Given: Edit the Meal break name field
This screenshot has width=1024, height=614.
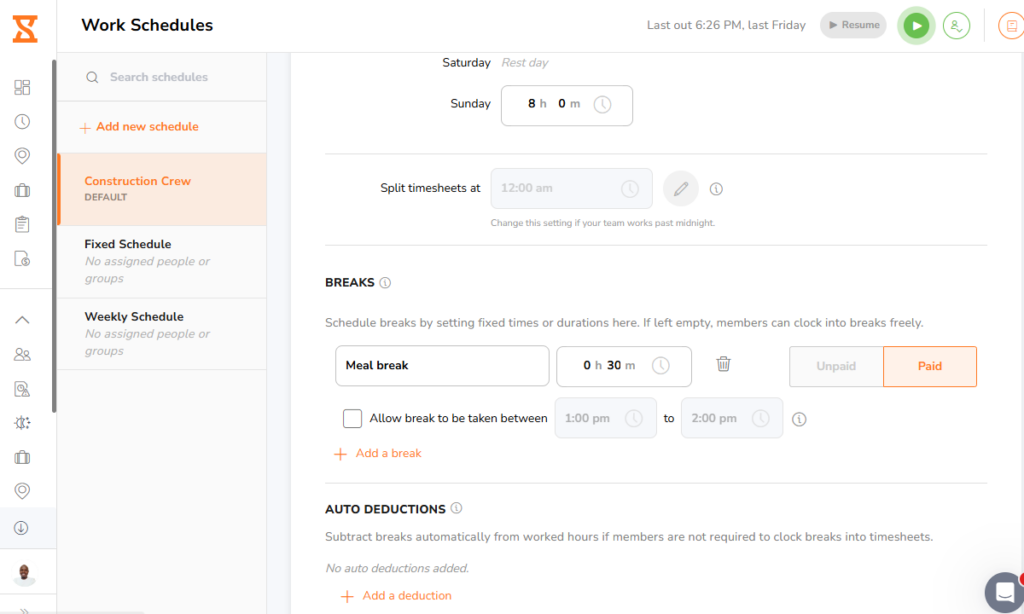Looking at the screenshot, I should pyautogui.click(x=442, y=366).
